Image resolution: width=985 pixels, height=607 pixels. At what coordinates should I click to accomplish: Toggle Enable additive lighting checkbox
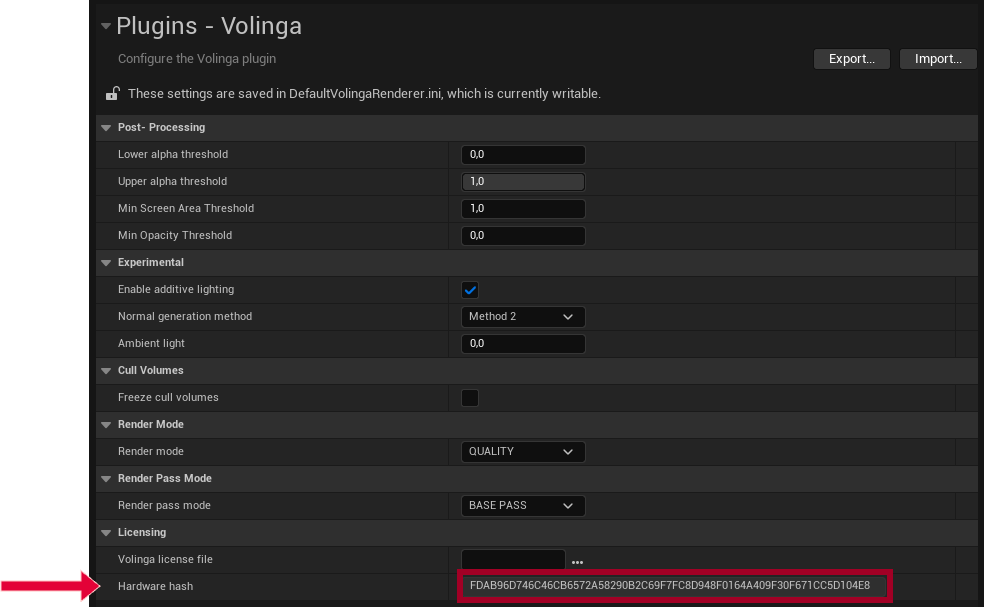(x=470, y=290)
